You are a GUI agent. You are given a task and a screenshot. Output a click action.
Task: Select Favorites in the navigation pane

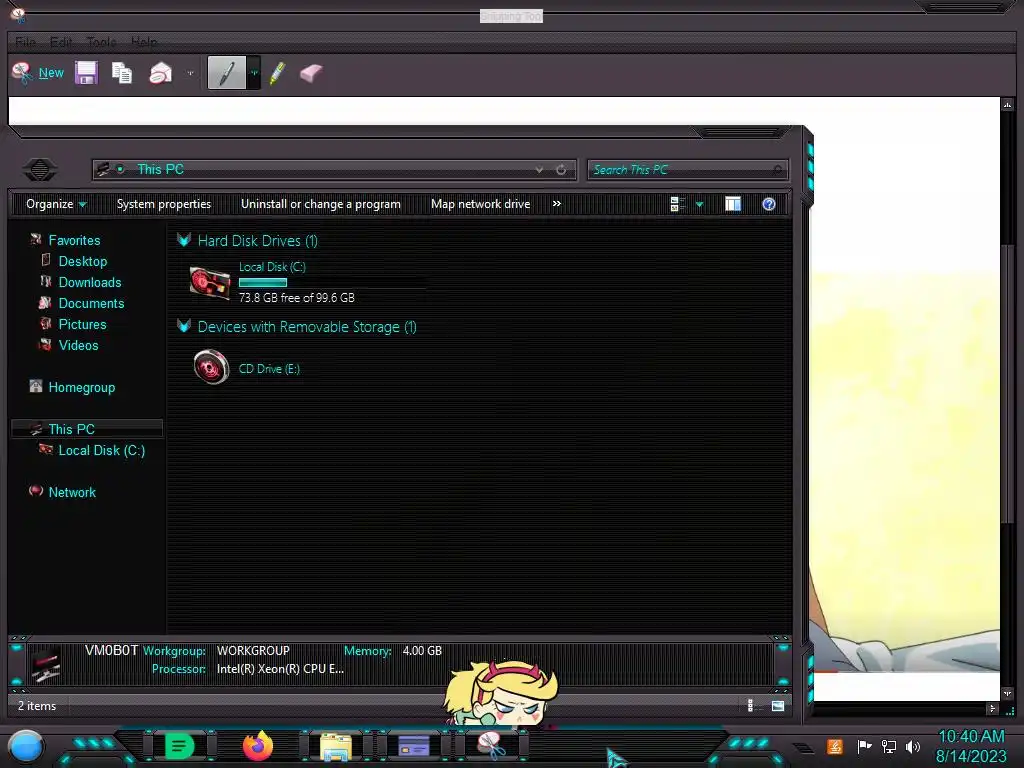point(74,240)
